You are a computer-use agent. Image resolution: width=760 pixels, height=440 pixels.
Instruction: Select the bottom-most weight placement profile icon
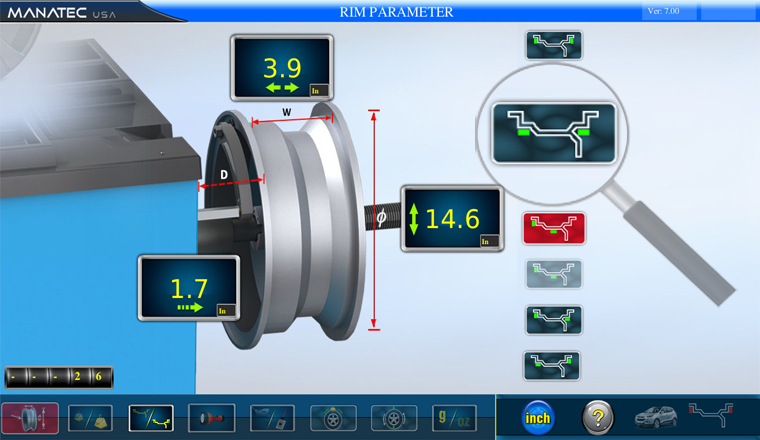(552, 366)
